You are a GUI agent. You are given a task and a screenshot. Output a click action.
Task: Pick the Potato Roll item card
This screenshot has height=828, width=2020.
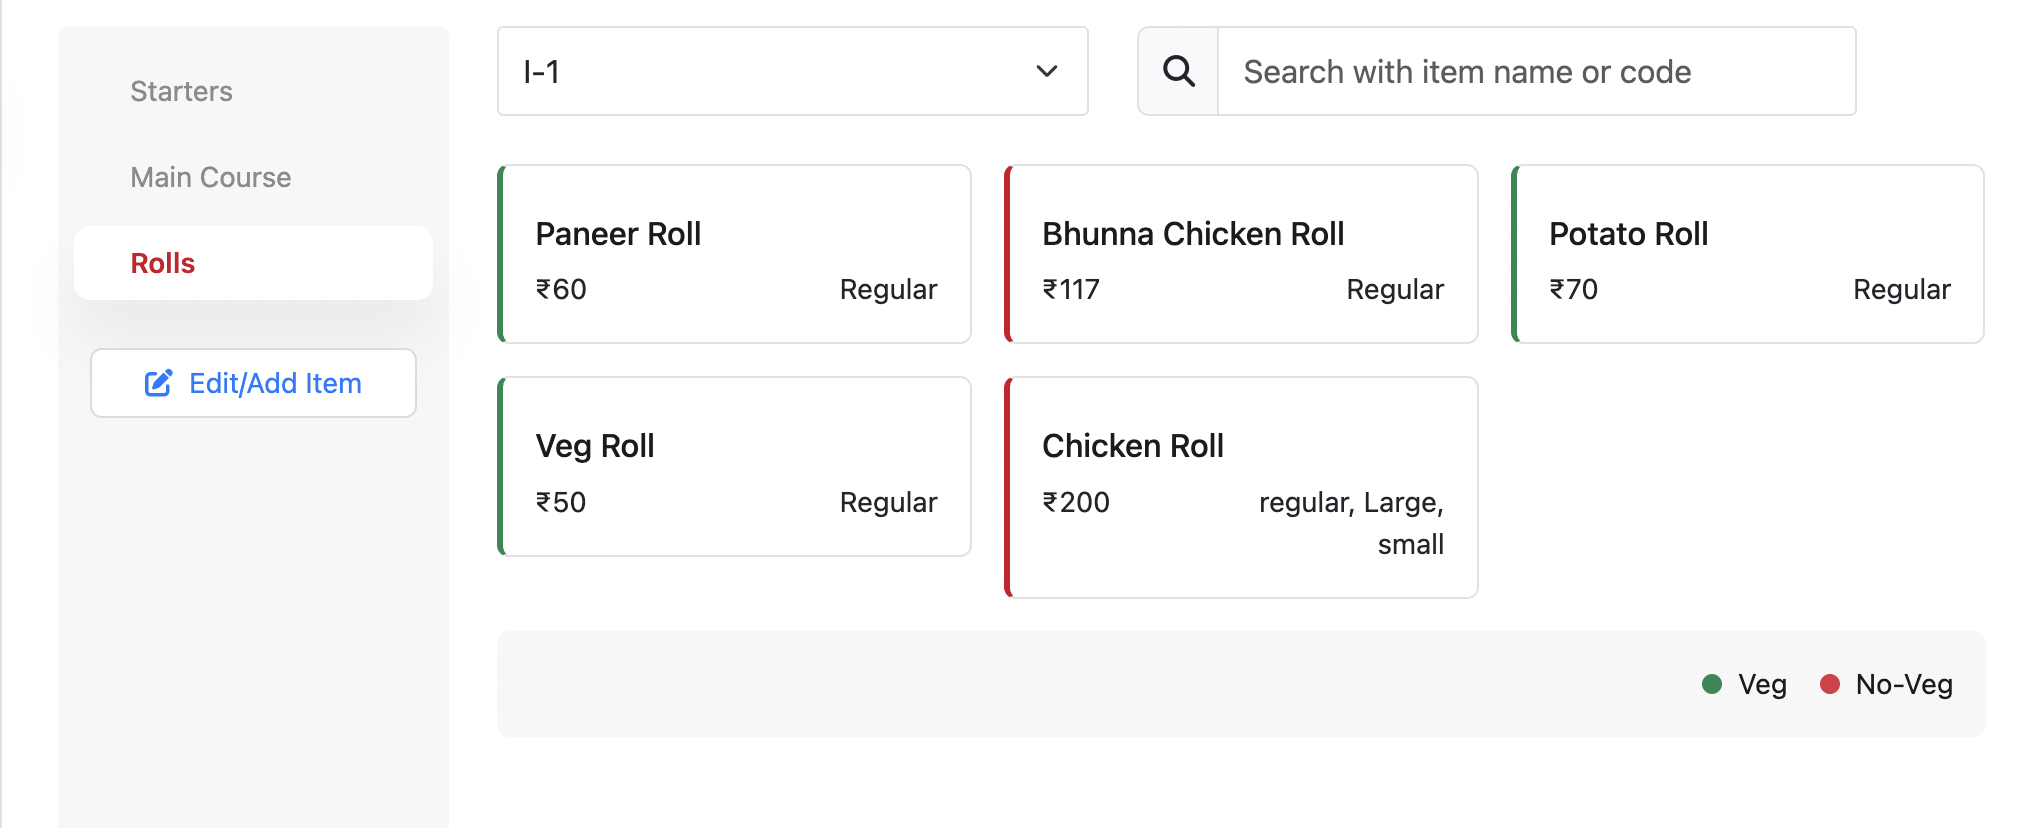coord(1748,254)
